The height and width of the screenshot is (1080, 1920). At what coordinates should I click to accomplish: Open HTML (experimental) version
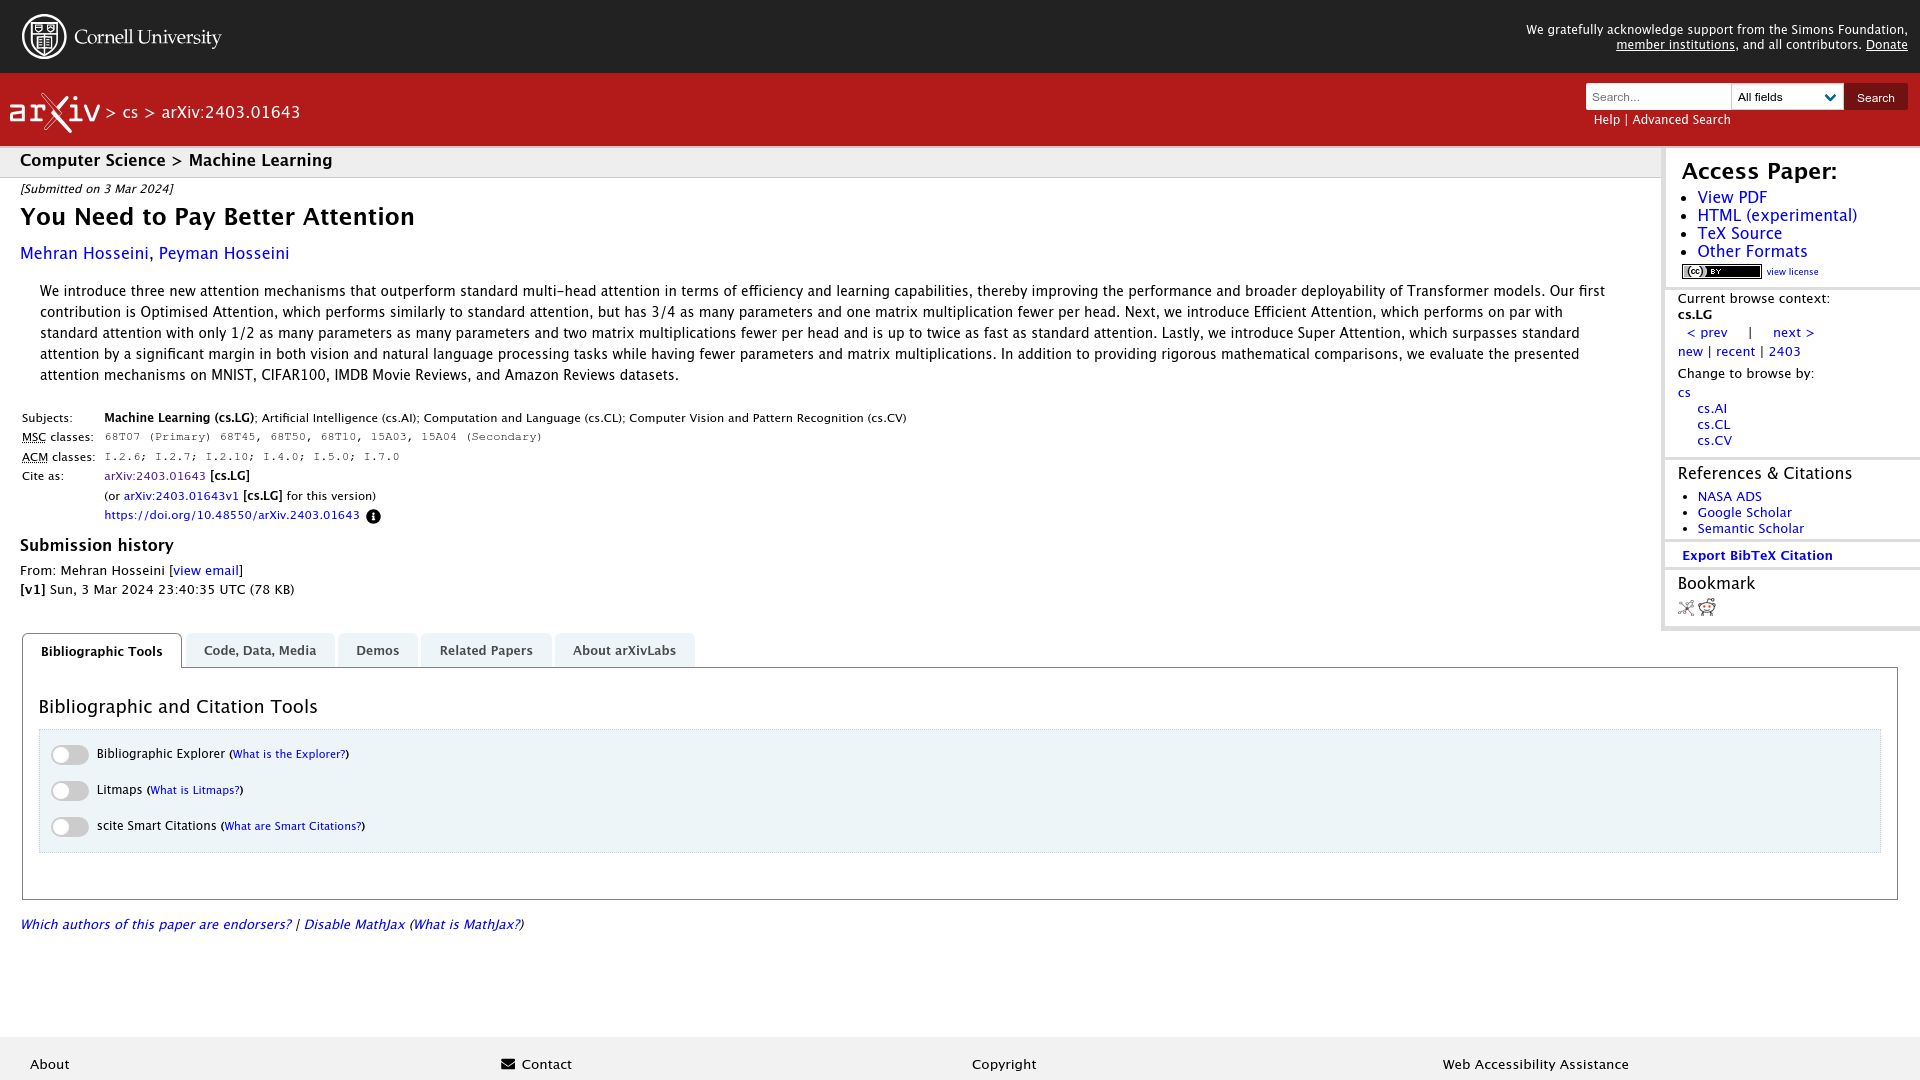point(1777,216)
